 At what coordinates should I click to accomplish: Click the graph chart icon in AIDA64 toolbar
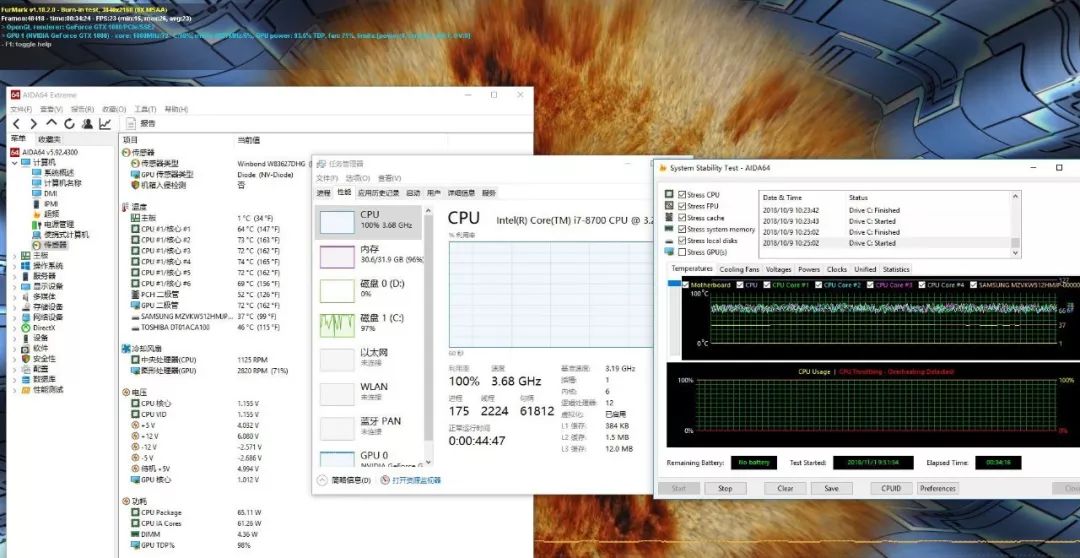(x=105, y=124)
